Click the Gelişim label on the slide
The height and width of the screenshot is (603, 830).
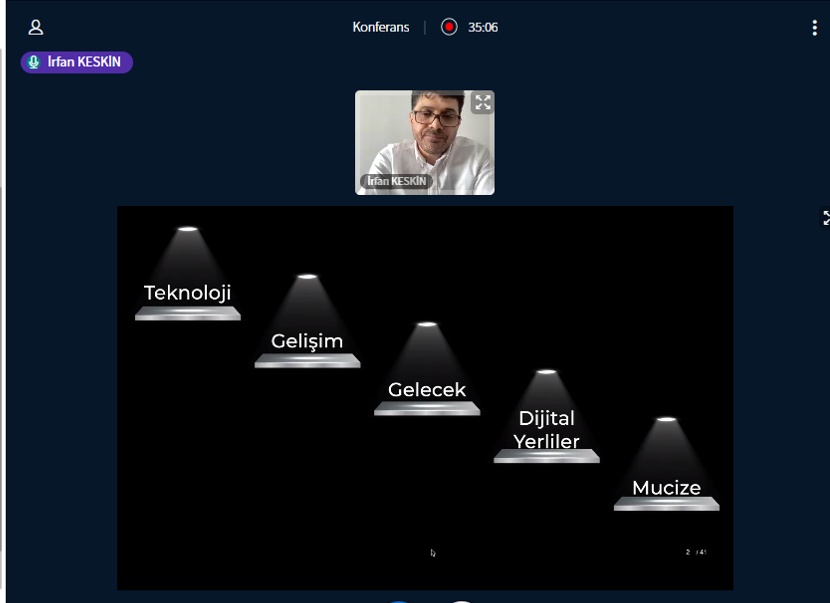[307, 341]
